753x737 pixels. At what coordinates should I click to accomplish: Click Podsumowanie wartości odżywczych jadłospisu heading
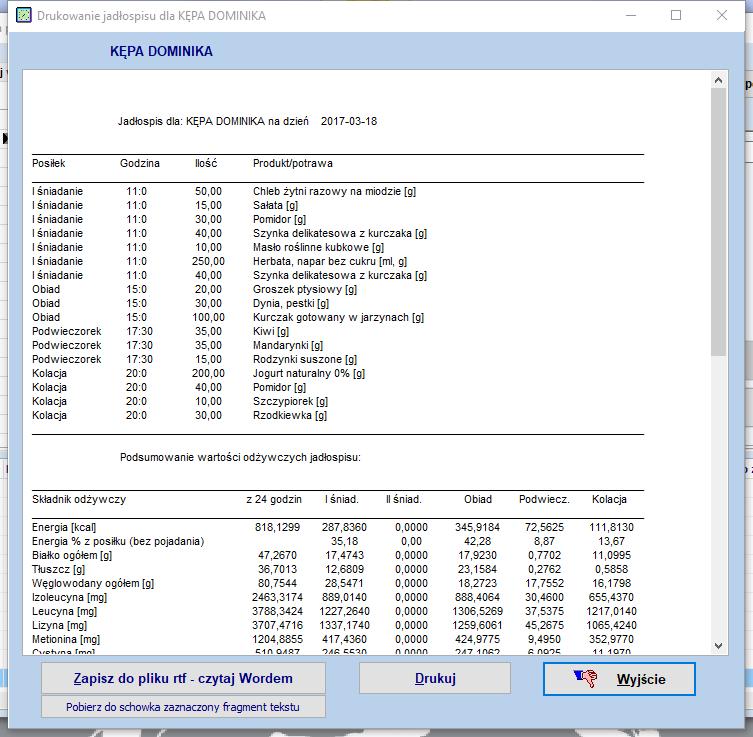click(x=240, y=457)
